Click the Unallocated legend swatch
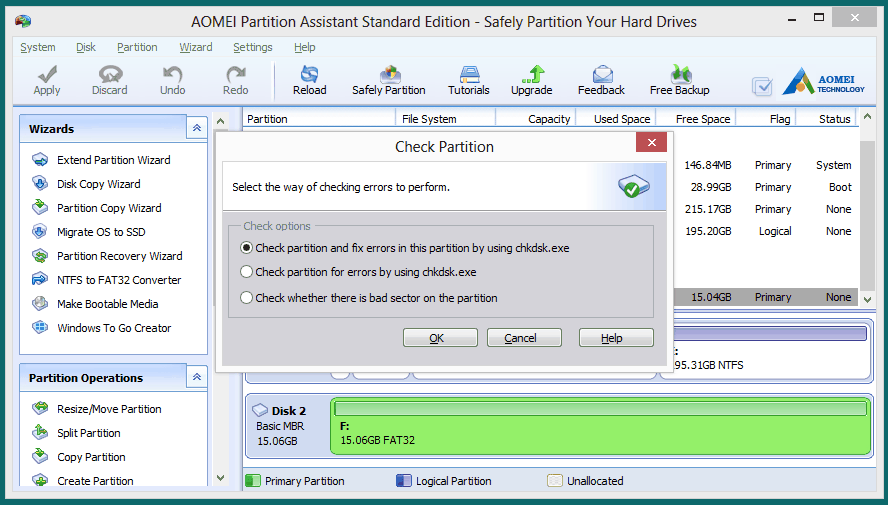The width and height of the screenshot is (888, 505). coord(554,481)
